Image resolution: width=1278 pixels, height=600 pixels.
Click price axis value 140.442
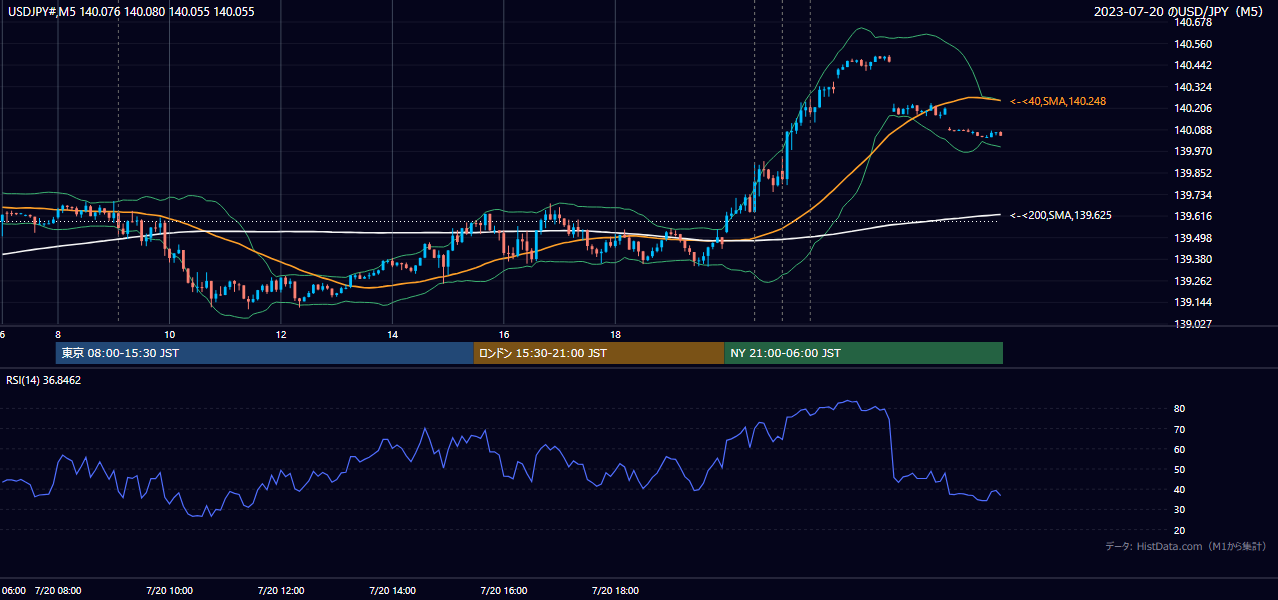(1194, 65)
